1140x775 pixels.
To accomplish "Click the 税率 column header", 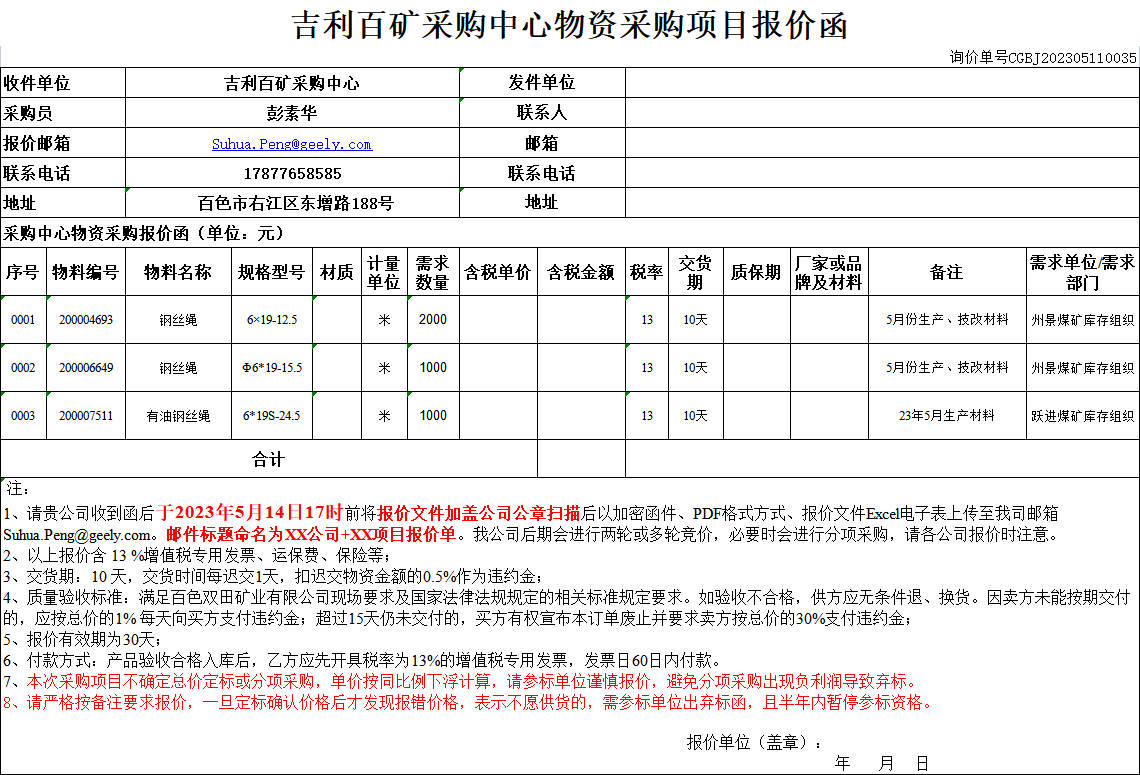I will (646, 272).
